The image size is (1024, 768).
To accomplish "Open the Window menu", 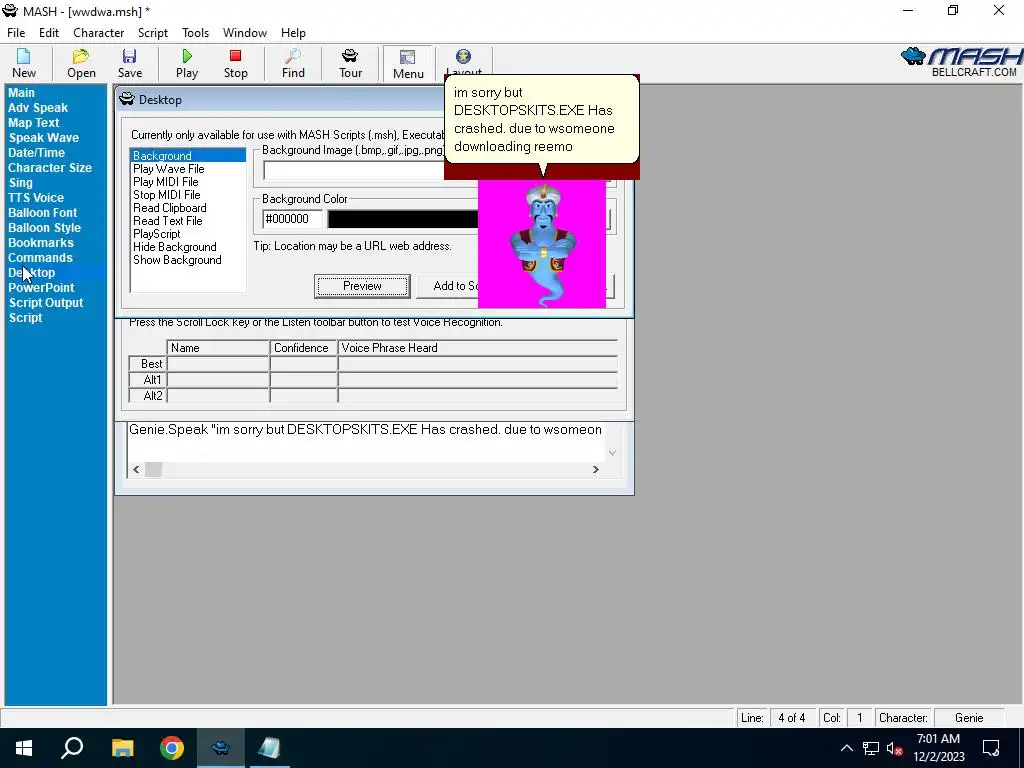I will pyautogui.click(x=245, y=33).
